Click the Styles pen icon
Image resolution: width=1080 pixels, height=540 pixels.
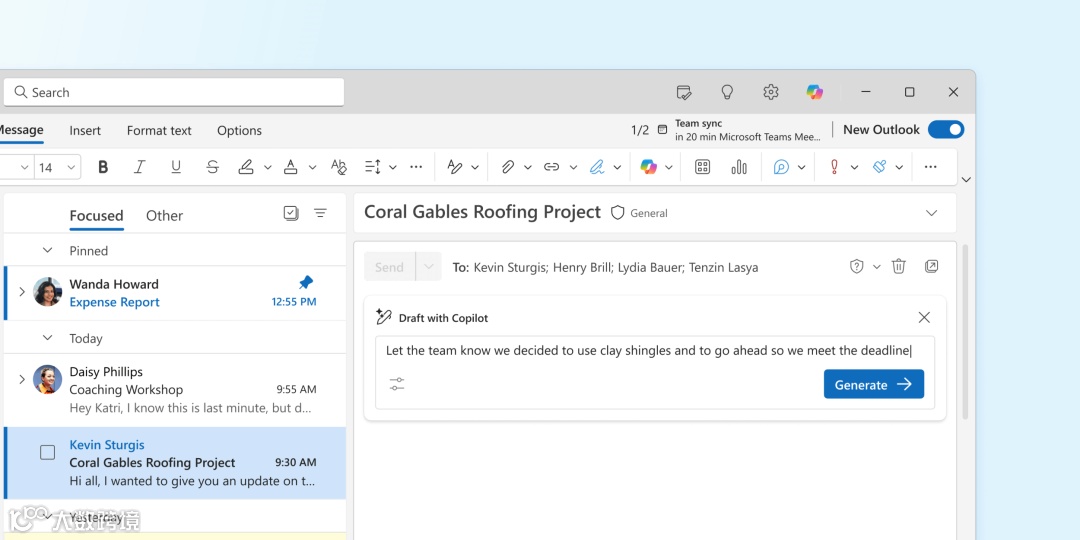[x=455, y=167]
